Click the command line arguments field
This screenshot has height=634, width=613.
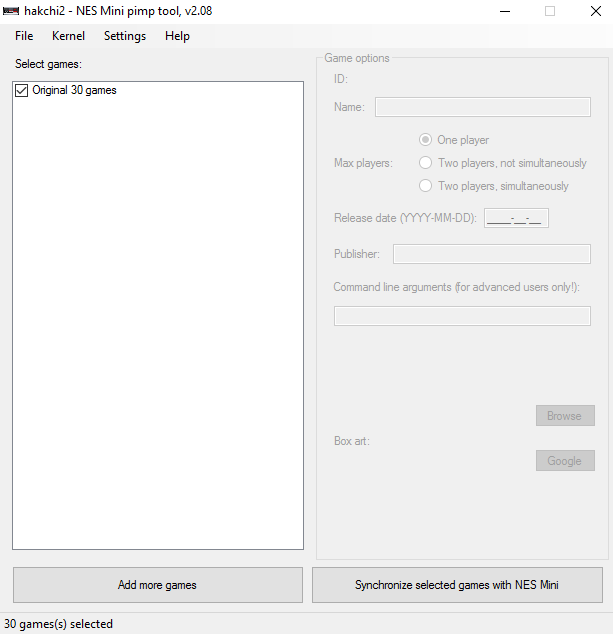pos(461,316)
